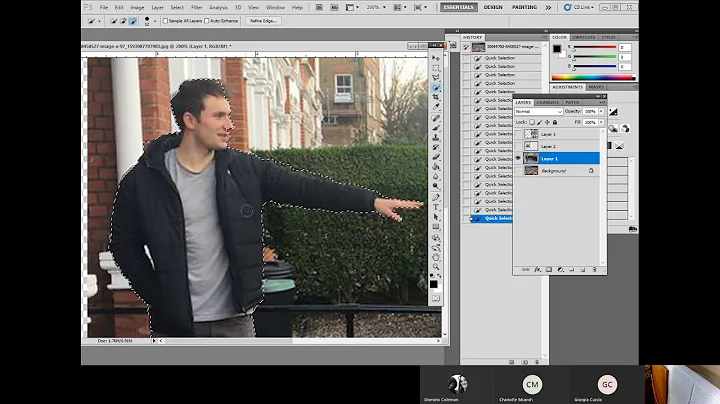This screenshot has width=720, height=404.
Task: Click the Add Layer Mask icon
Action: coord(549,269)
